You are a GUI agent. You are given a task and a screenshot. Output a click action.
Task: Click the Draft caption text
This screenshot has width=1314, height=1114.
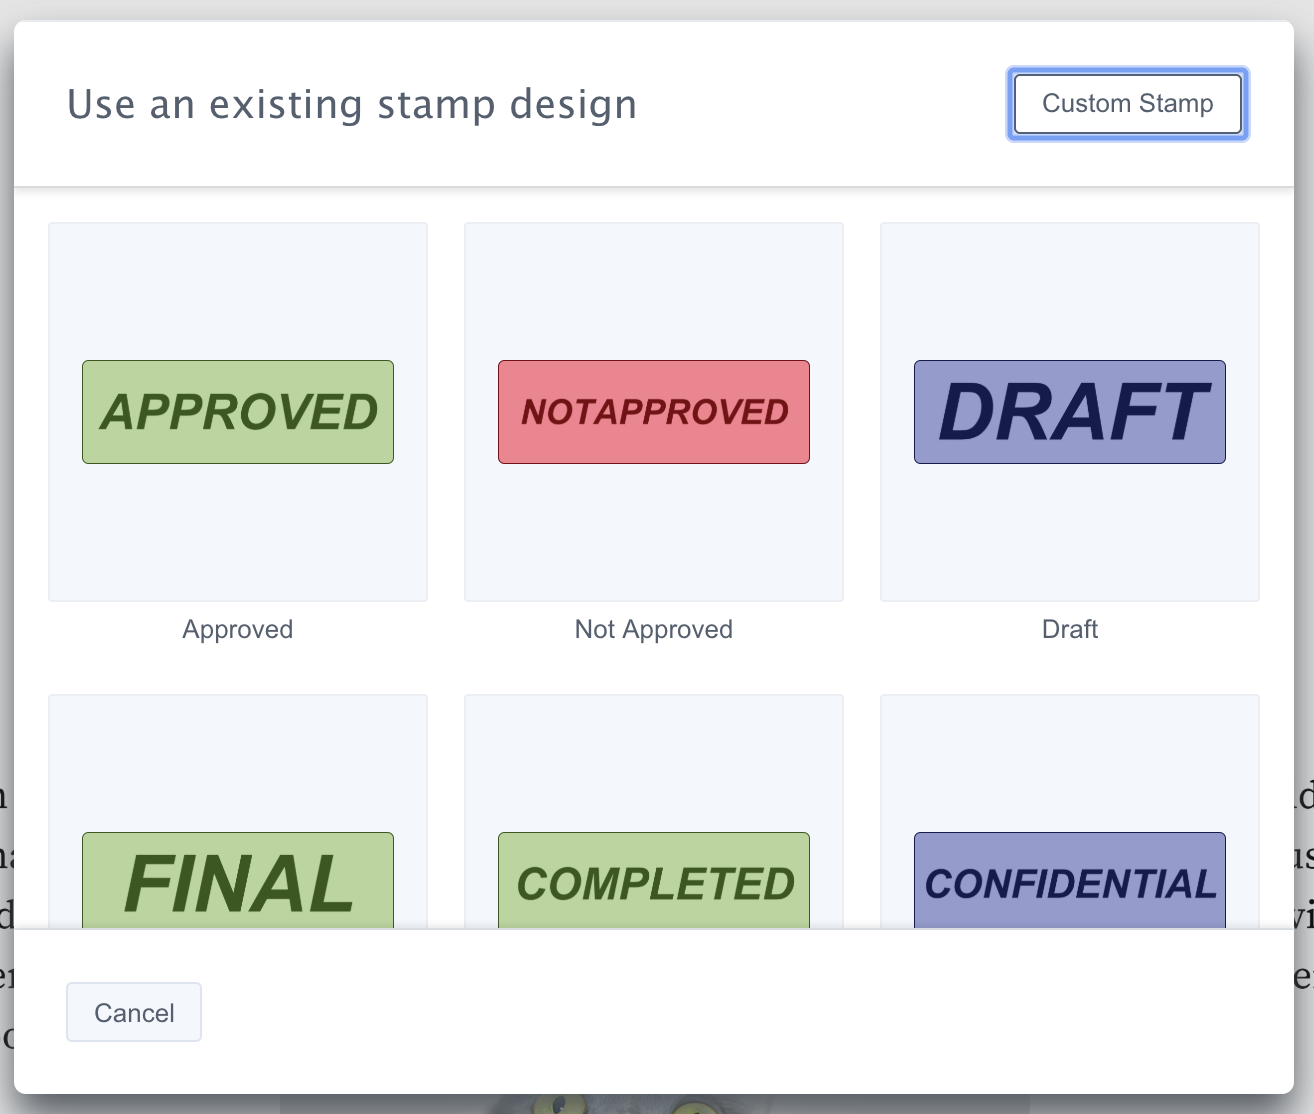pyautogui.click(x=1069, y=629)
